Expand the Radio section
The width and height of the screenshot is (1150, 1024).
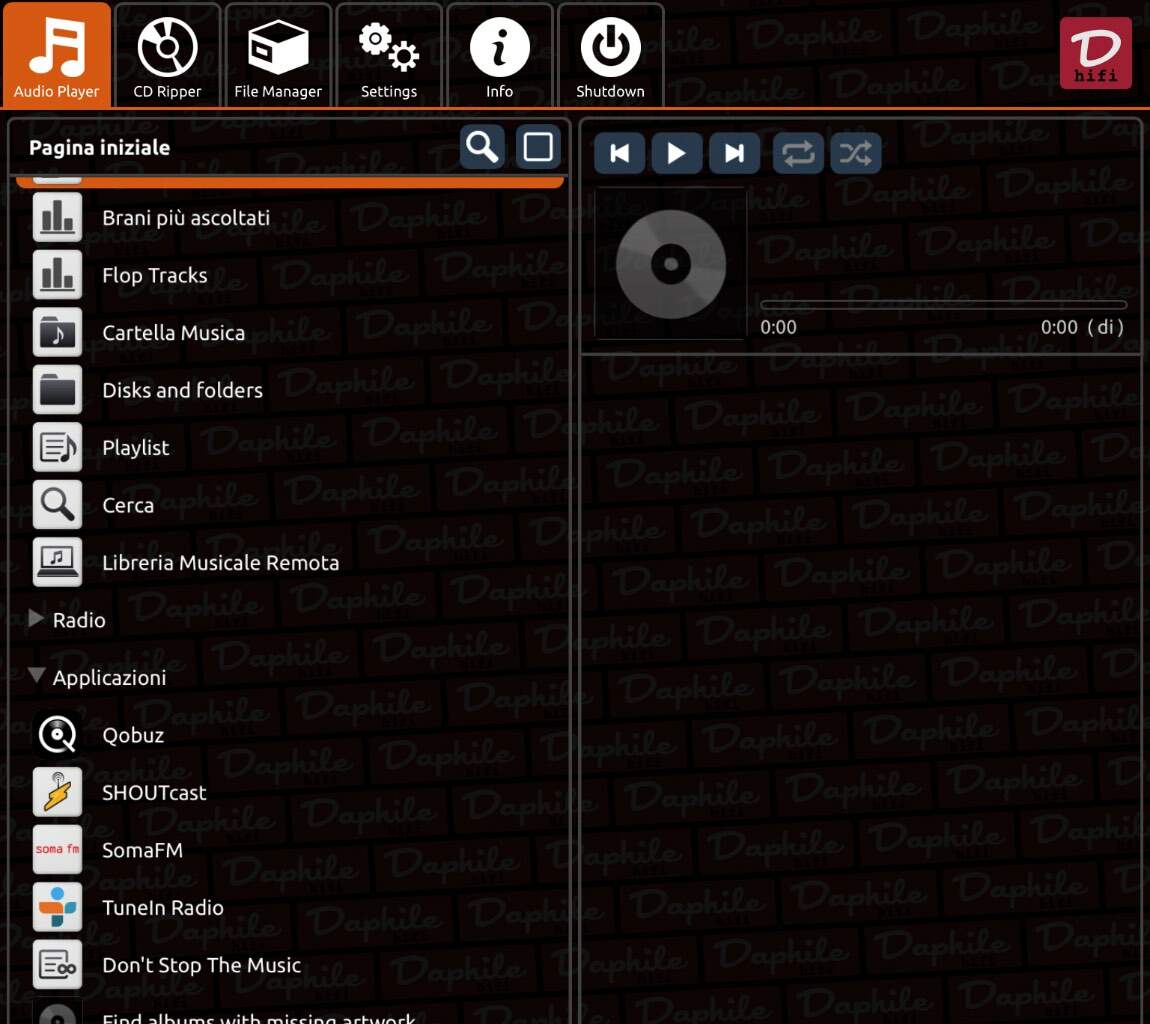36,618
